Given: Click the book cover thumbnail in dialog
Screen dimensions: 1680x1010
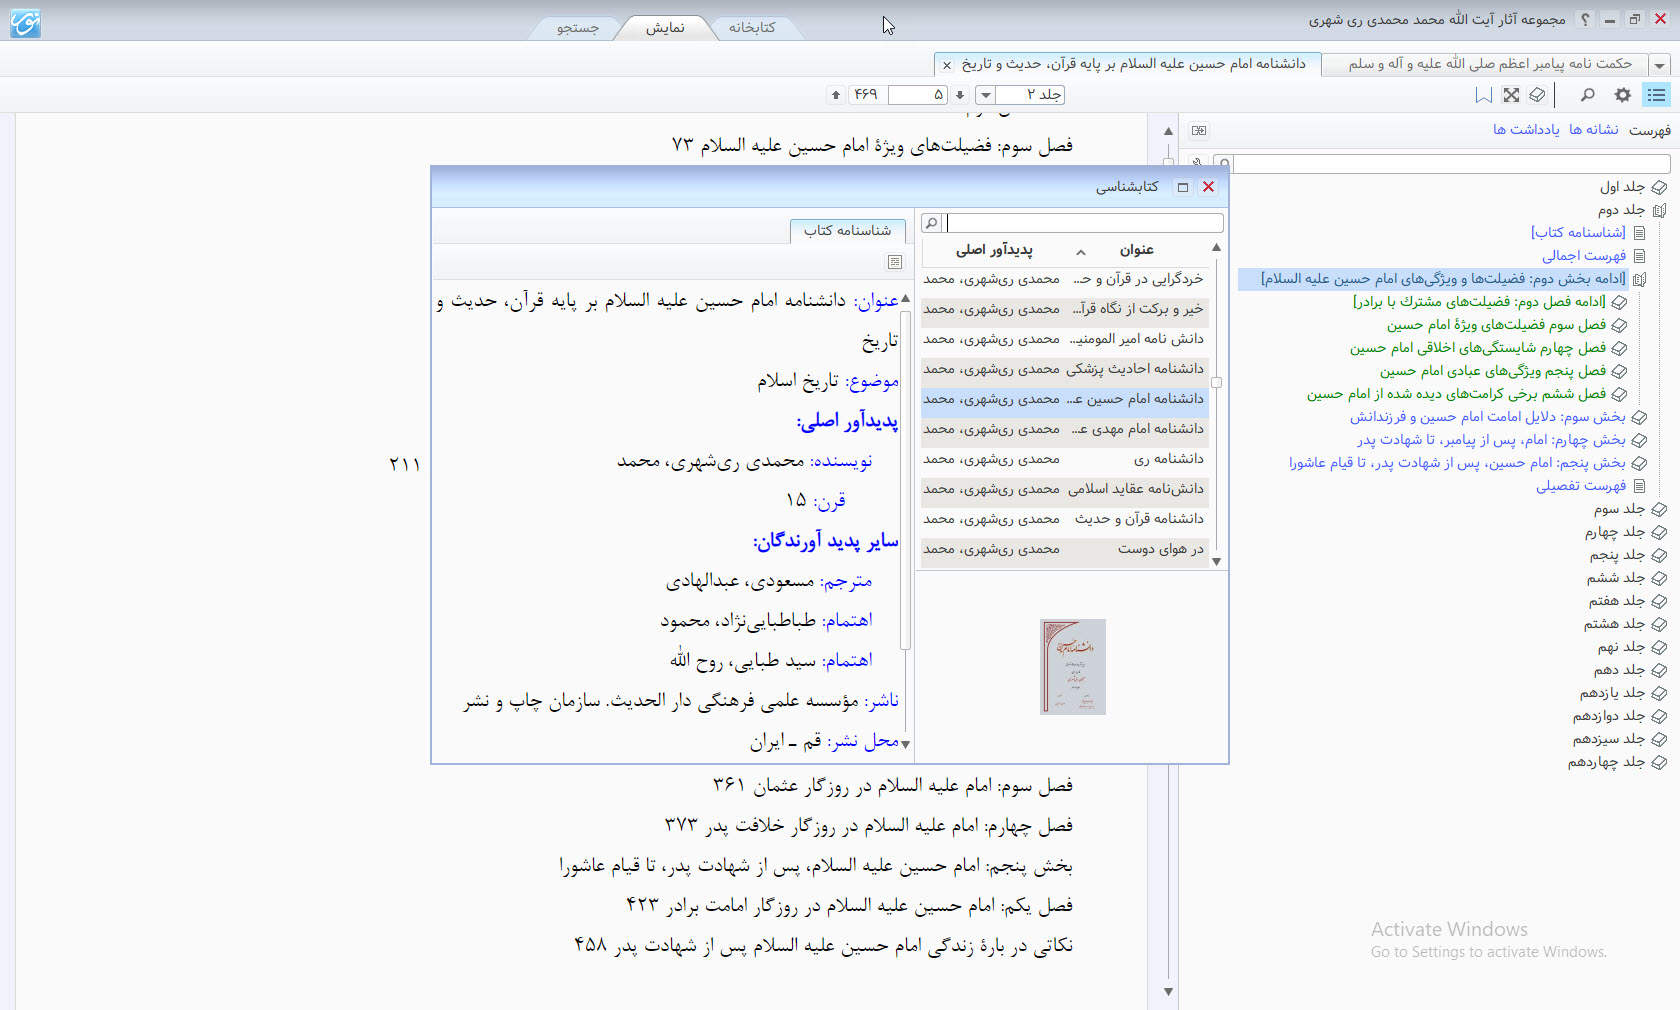Looking at the screenshot, I should point(1072,667).
